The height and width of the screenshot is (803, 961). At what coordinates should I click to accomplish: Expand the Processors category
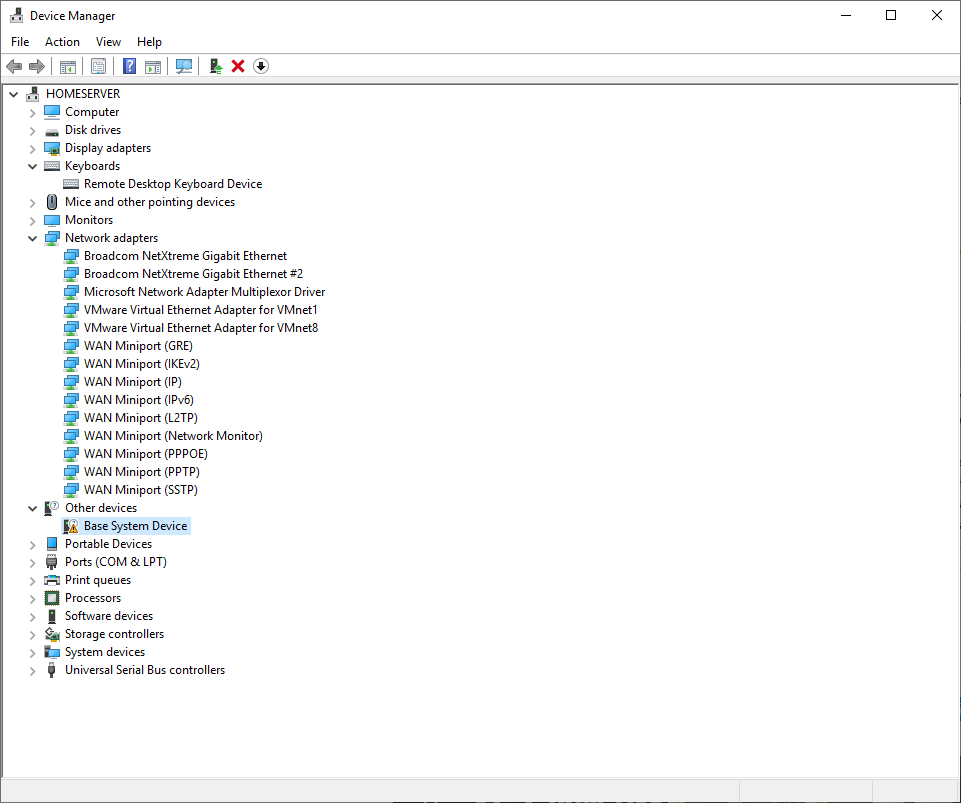(33, 598)
